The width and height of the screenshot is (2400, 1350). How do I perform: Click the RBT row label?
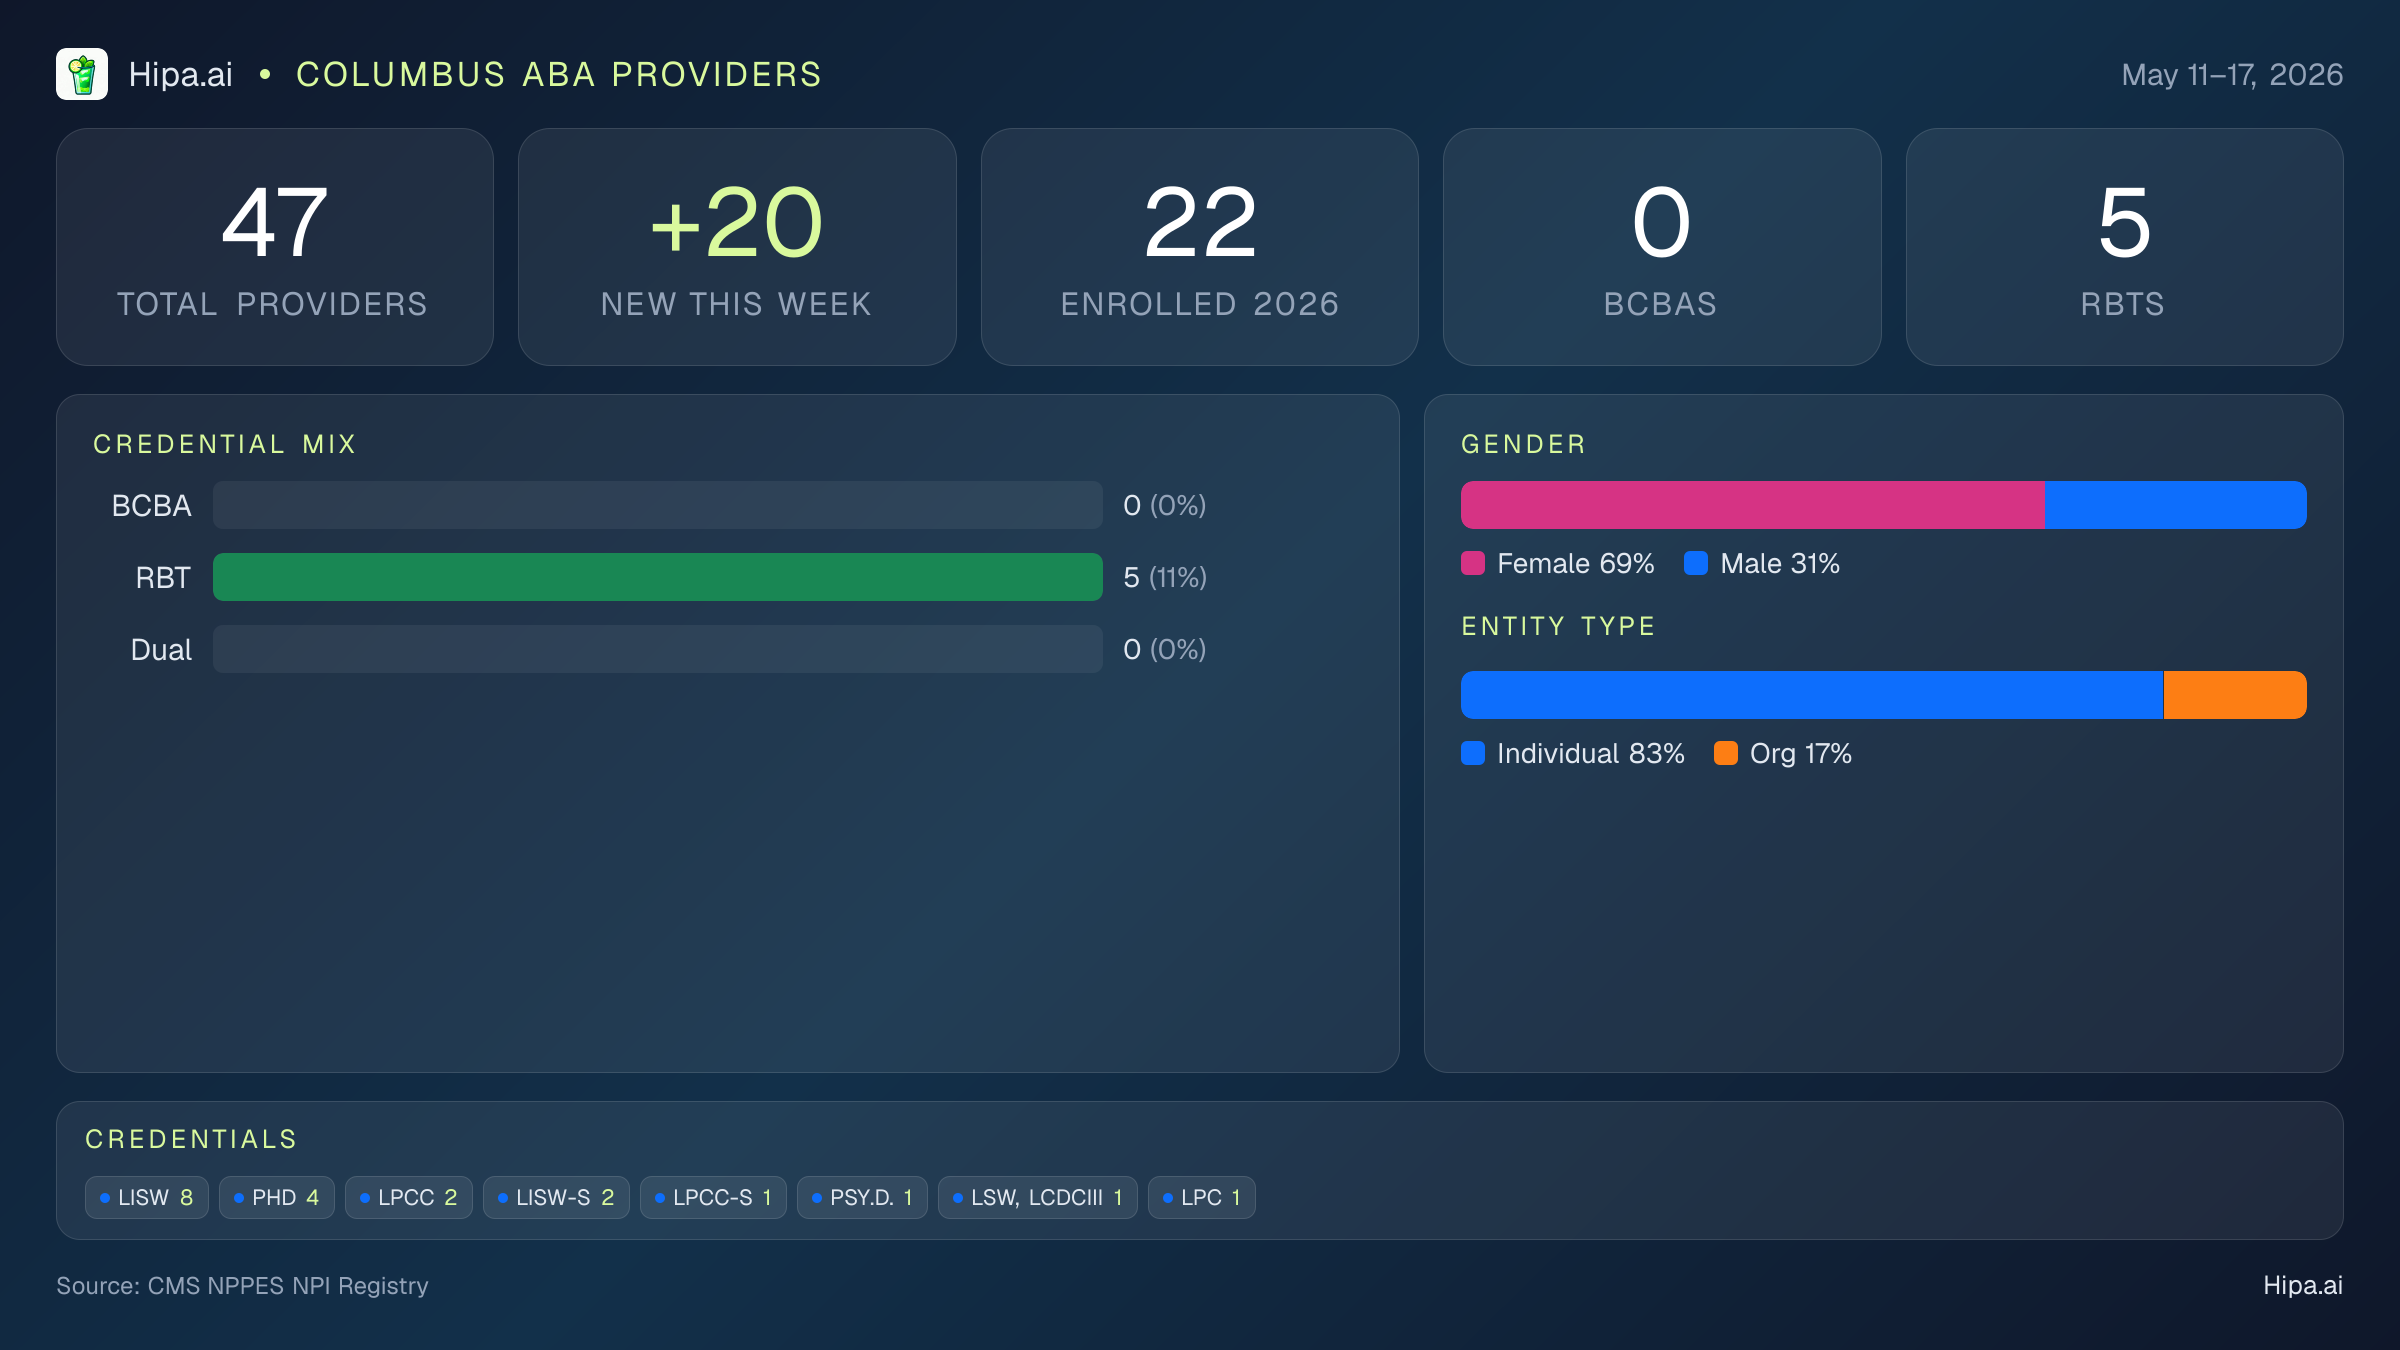pyautogui.click(x=163, y=578)
